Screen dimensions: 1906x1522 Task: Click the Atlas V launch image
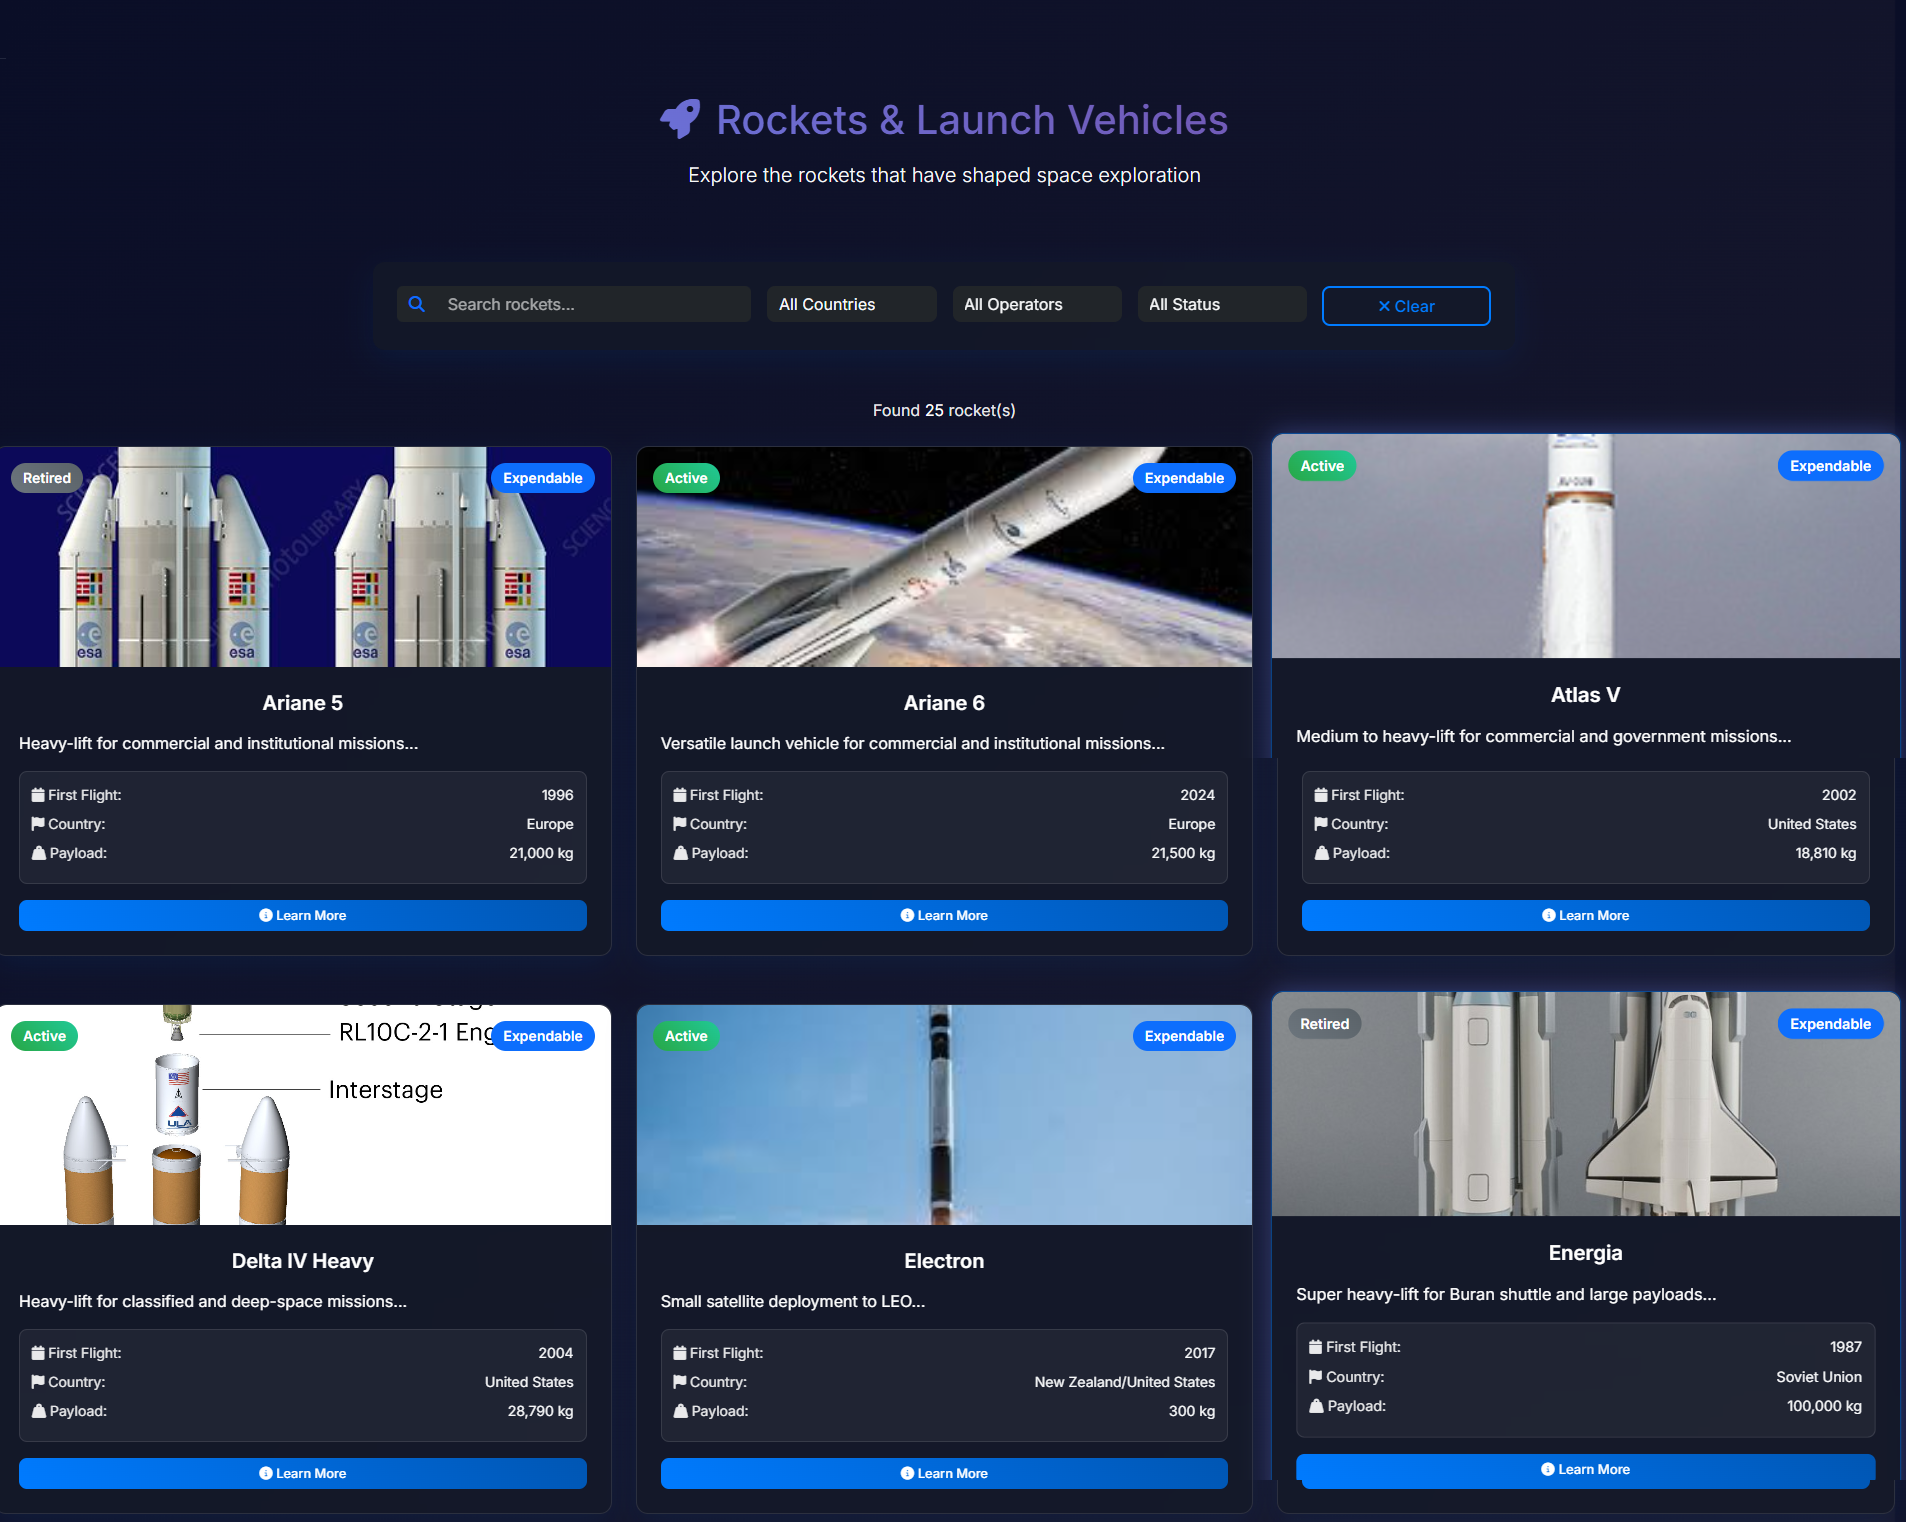[1585, 546]
